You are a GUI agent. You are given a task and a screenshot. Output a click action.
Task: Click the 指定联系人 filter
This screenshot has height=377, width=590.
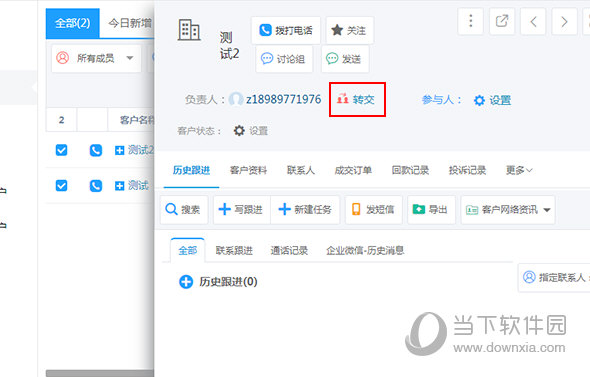pos(555,277)
